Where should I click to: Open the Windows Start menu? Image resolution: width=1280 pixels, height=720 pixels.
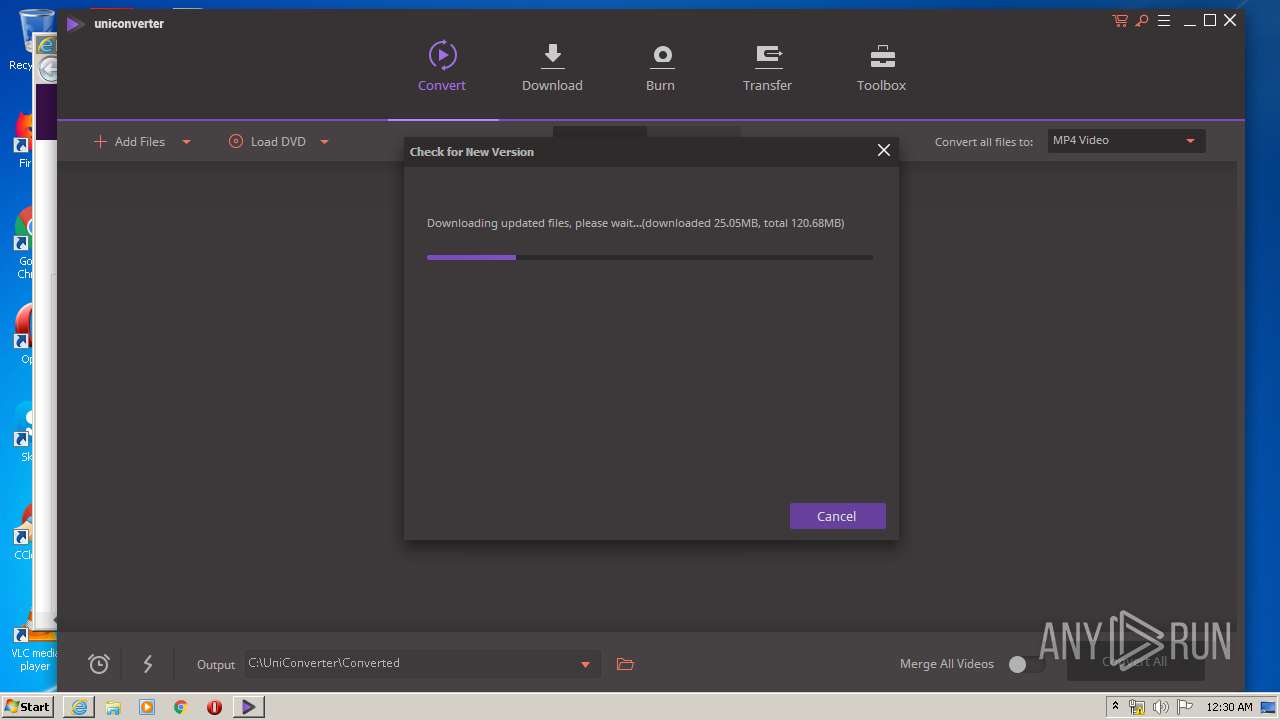tap(27, 706)
